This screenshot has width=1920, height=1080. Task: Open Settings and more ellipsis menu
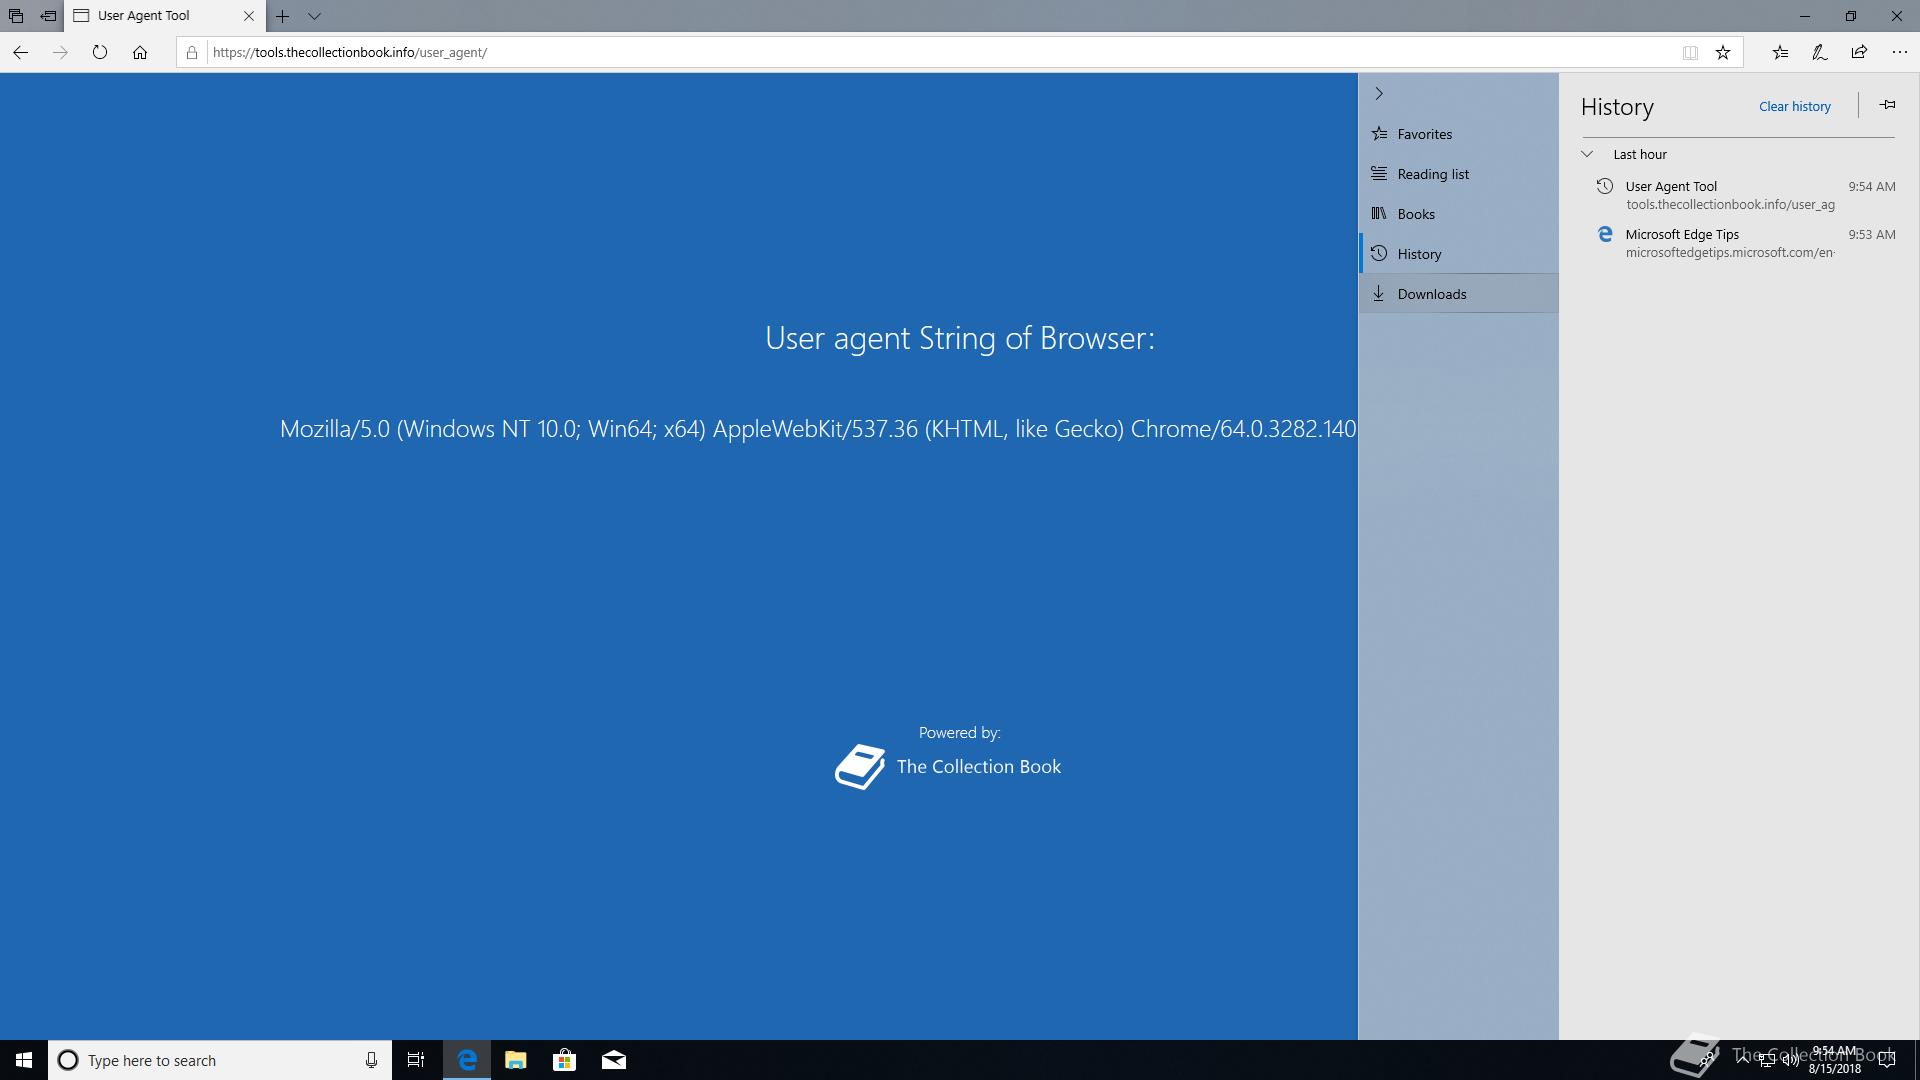(1899, 52)
